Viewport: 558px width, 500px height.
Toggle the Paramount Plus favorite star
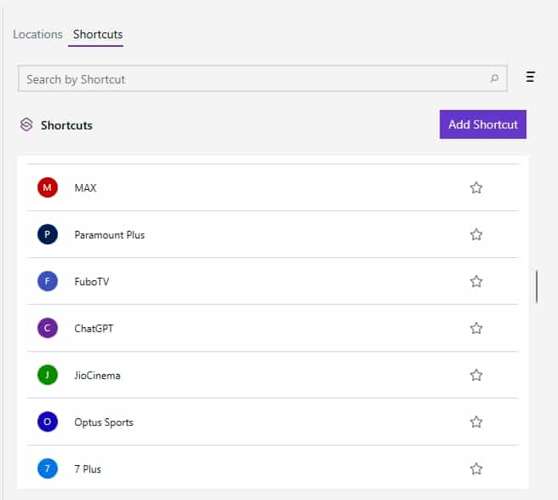click(476, 235)
